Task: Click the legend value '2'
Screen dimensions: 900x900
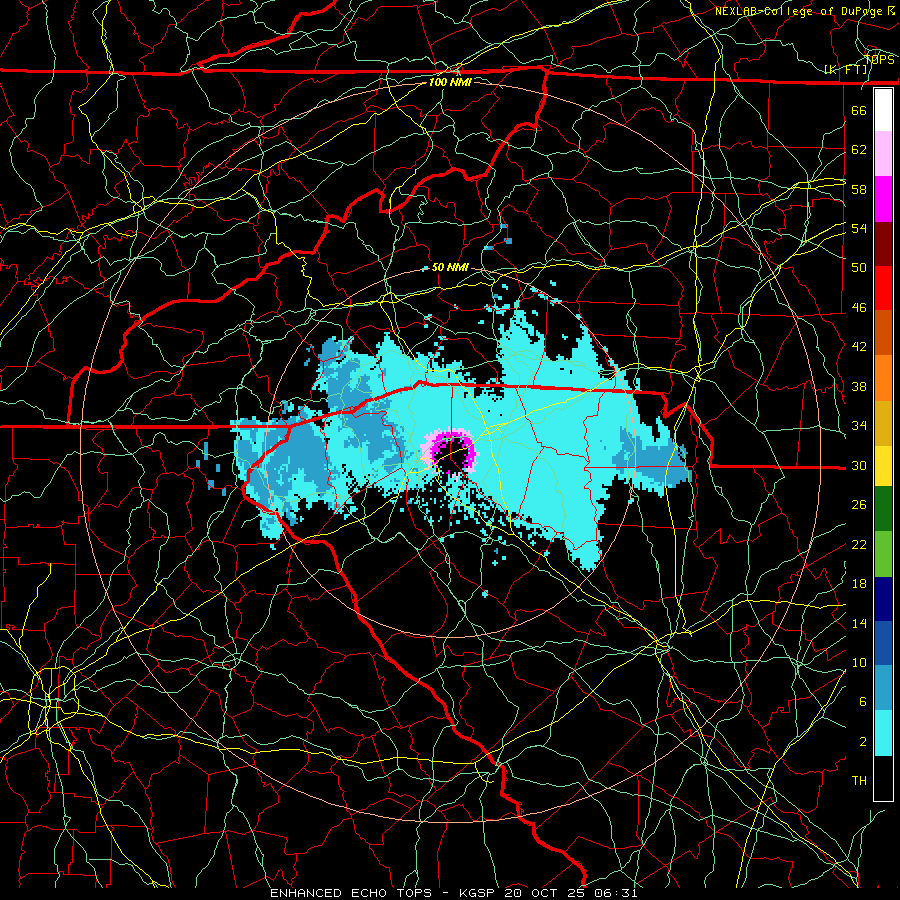Action: (862, 742)
